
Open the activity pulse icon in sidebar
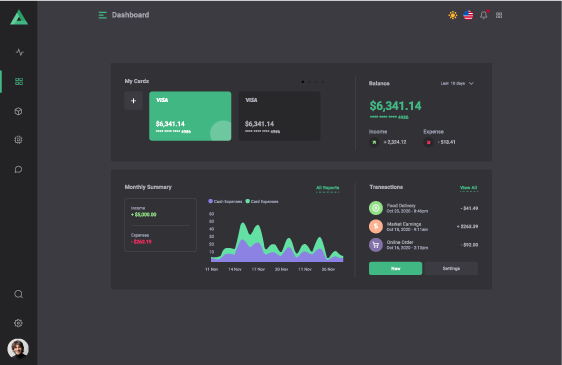click(x=20, y=52)
